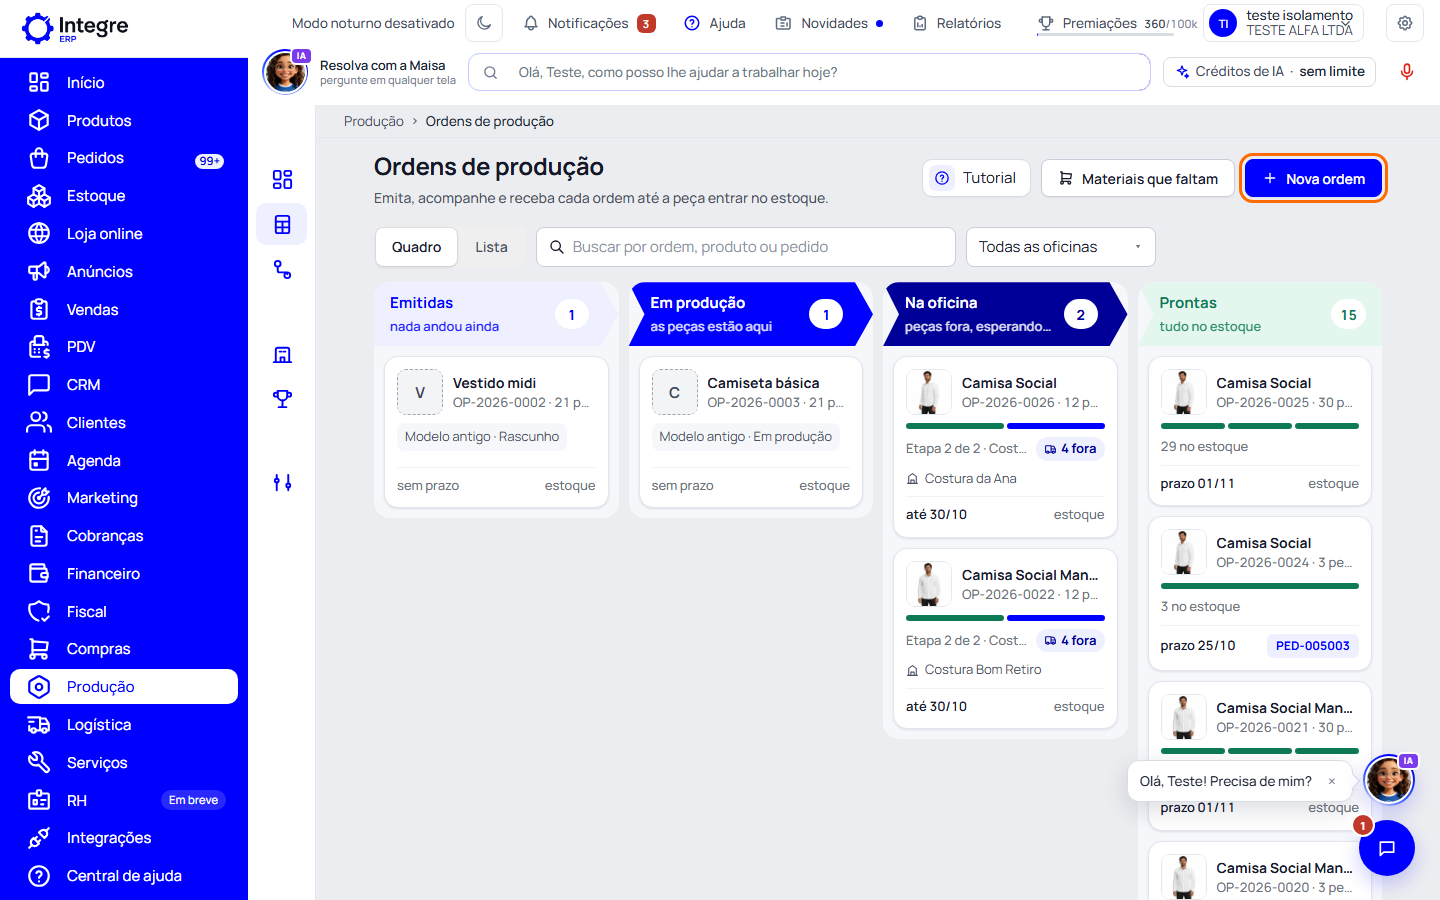Click the order search field

(746, 247)
